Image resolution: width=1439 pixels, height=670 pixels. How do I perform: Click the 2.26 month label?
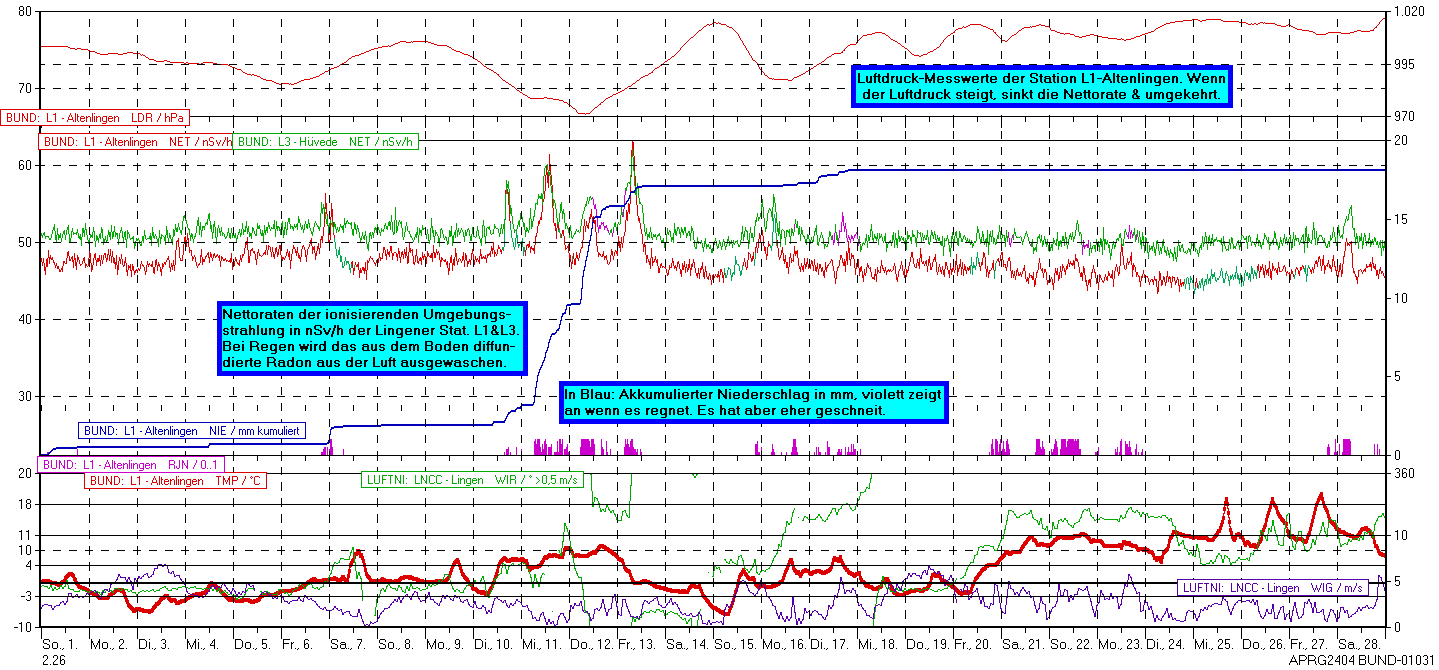click(54, 661)
